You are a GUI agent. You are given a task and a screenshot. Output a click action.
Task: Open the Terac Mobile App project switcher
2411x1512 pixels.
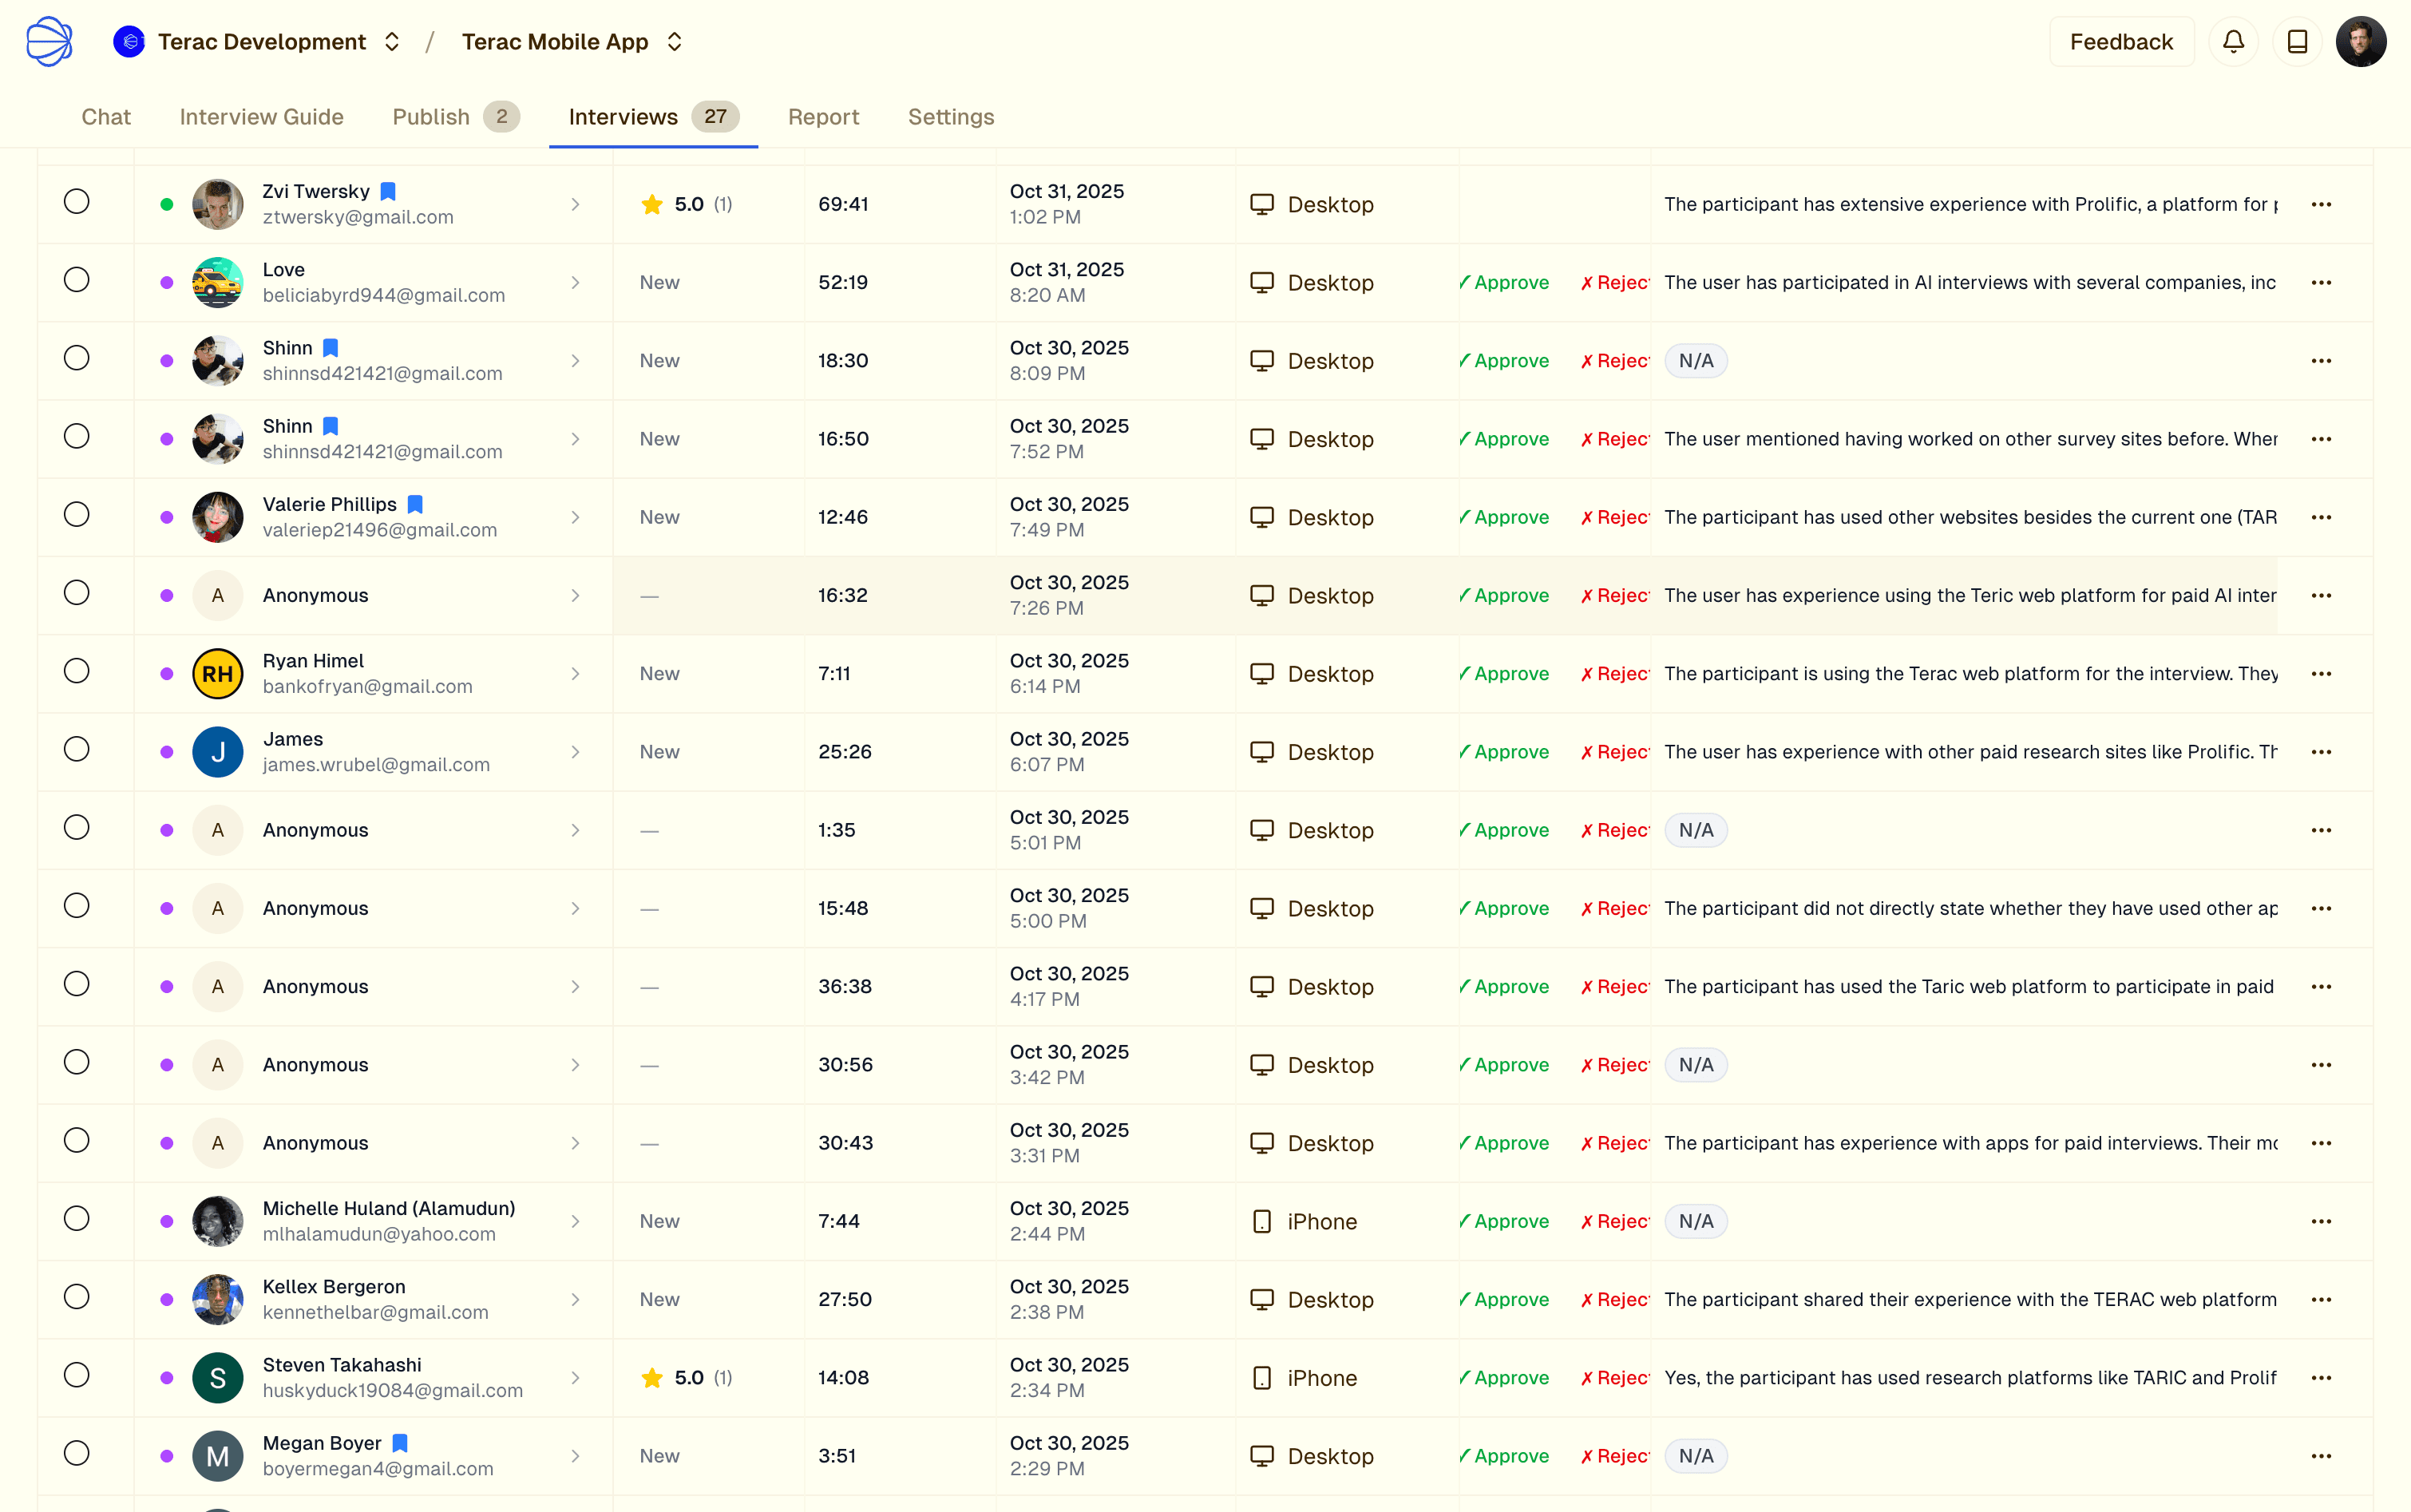[x=675, y=41]
